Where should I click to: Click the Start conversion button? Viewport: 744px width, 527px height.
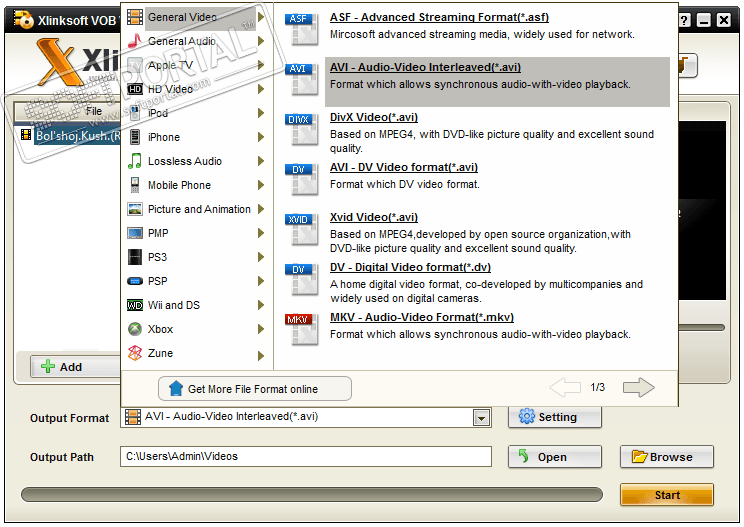coord(667,495)
